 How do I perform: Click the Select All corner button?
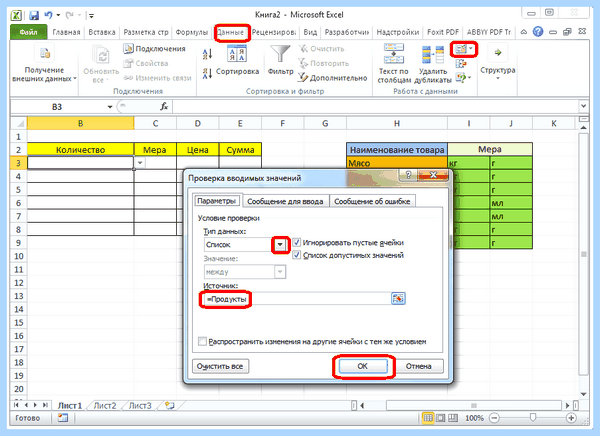tap(18, 123)
